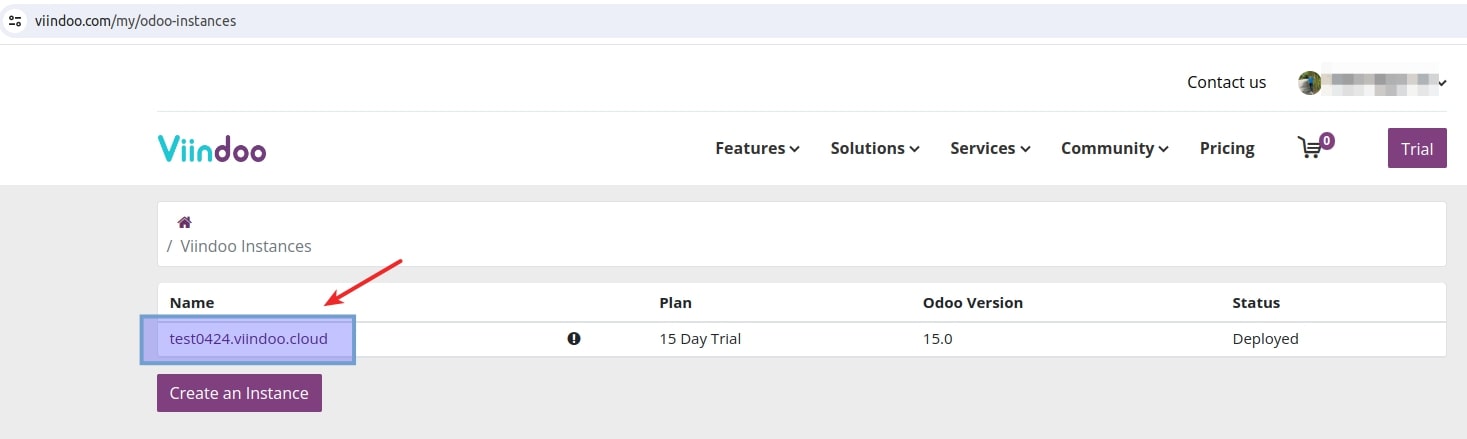Open the test0424.viindoo.cloud instance link
Image resolution: width=1467 pixels, height=439 pixels.
click(x=248, y=339)
